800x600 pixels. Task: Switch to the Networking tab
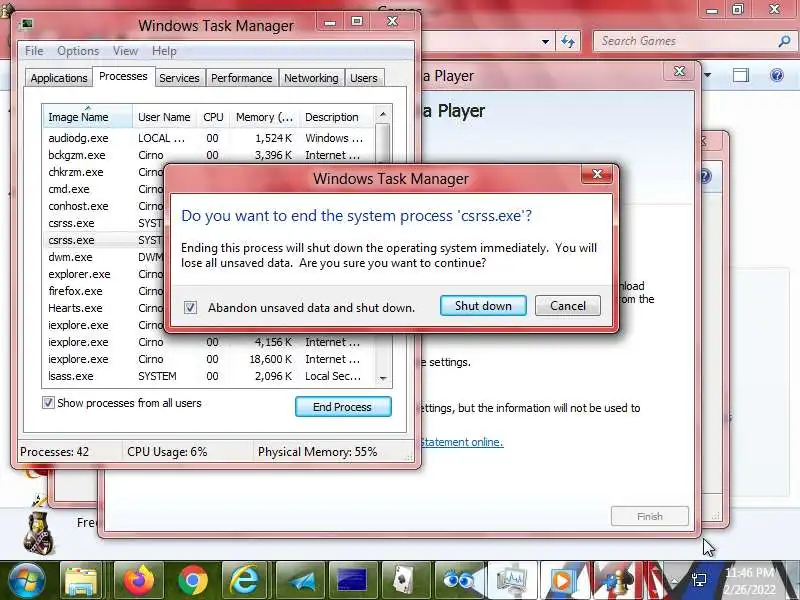click(311, 78)
